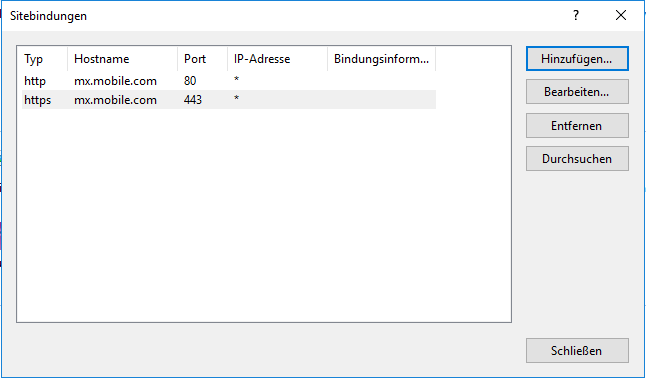Click the port 80 cell
The image size is (646, 379).
point(190,81)
